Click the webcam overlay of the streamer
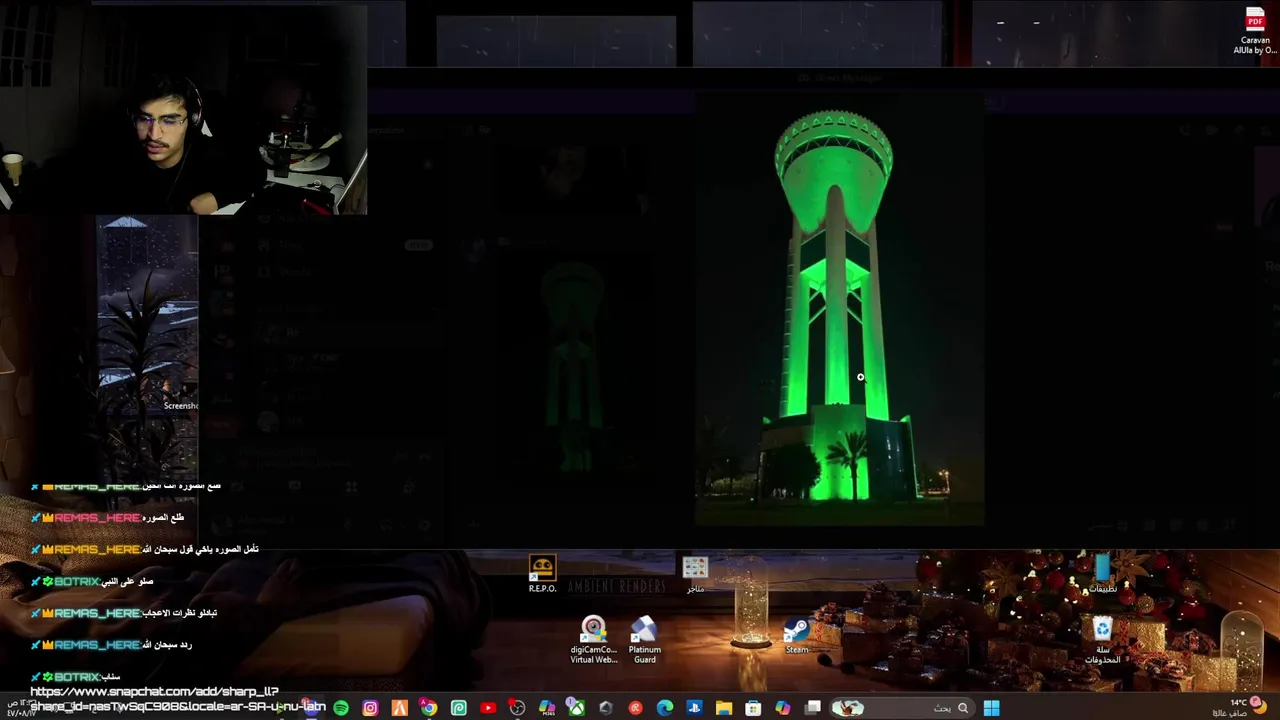 (184, 108)
